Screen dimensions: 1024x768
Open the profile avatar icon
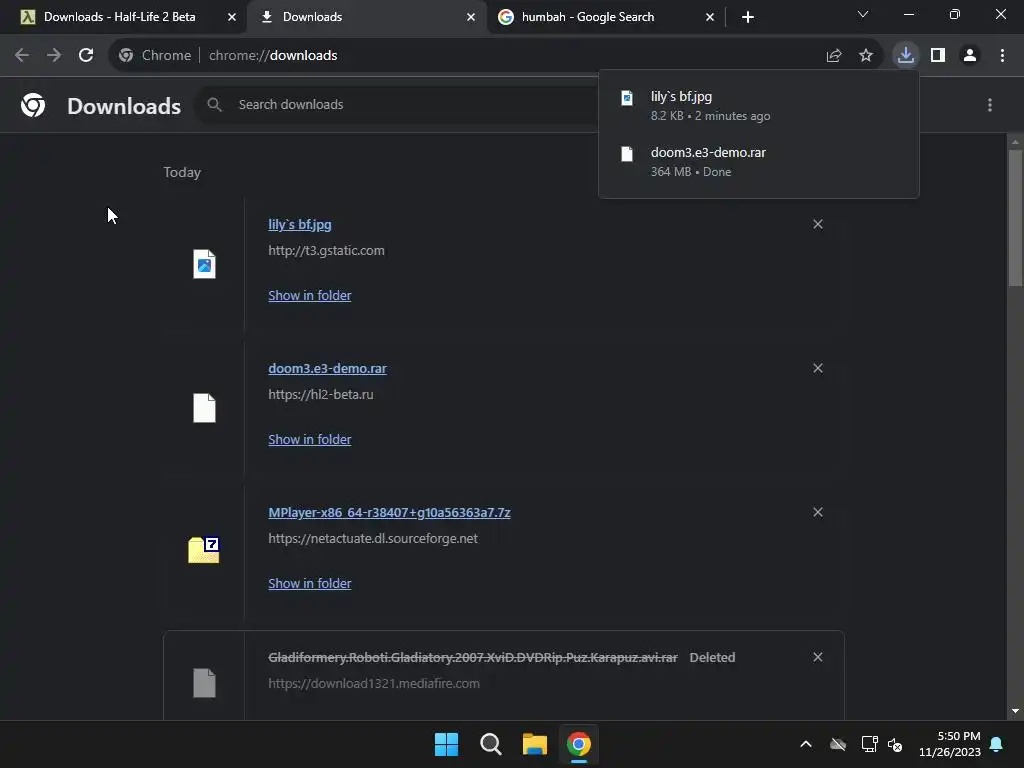[x=970, y=56]
